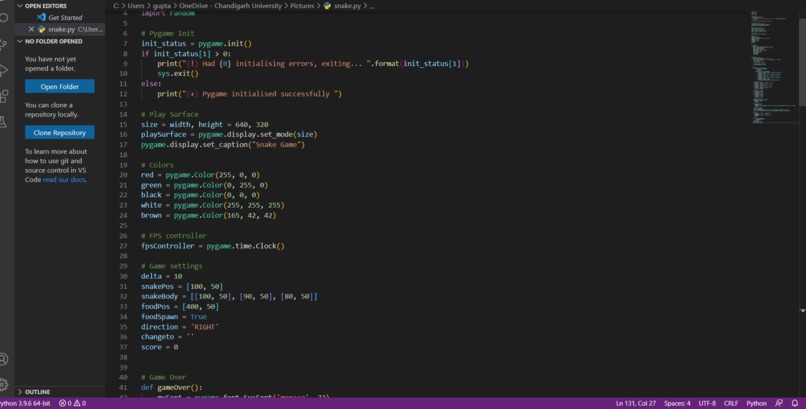
Task: Click the Clone Repository button
Action: coord(60,133)
